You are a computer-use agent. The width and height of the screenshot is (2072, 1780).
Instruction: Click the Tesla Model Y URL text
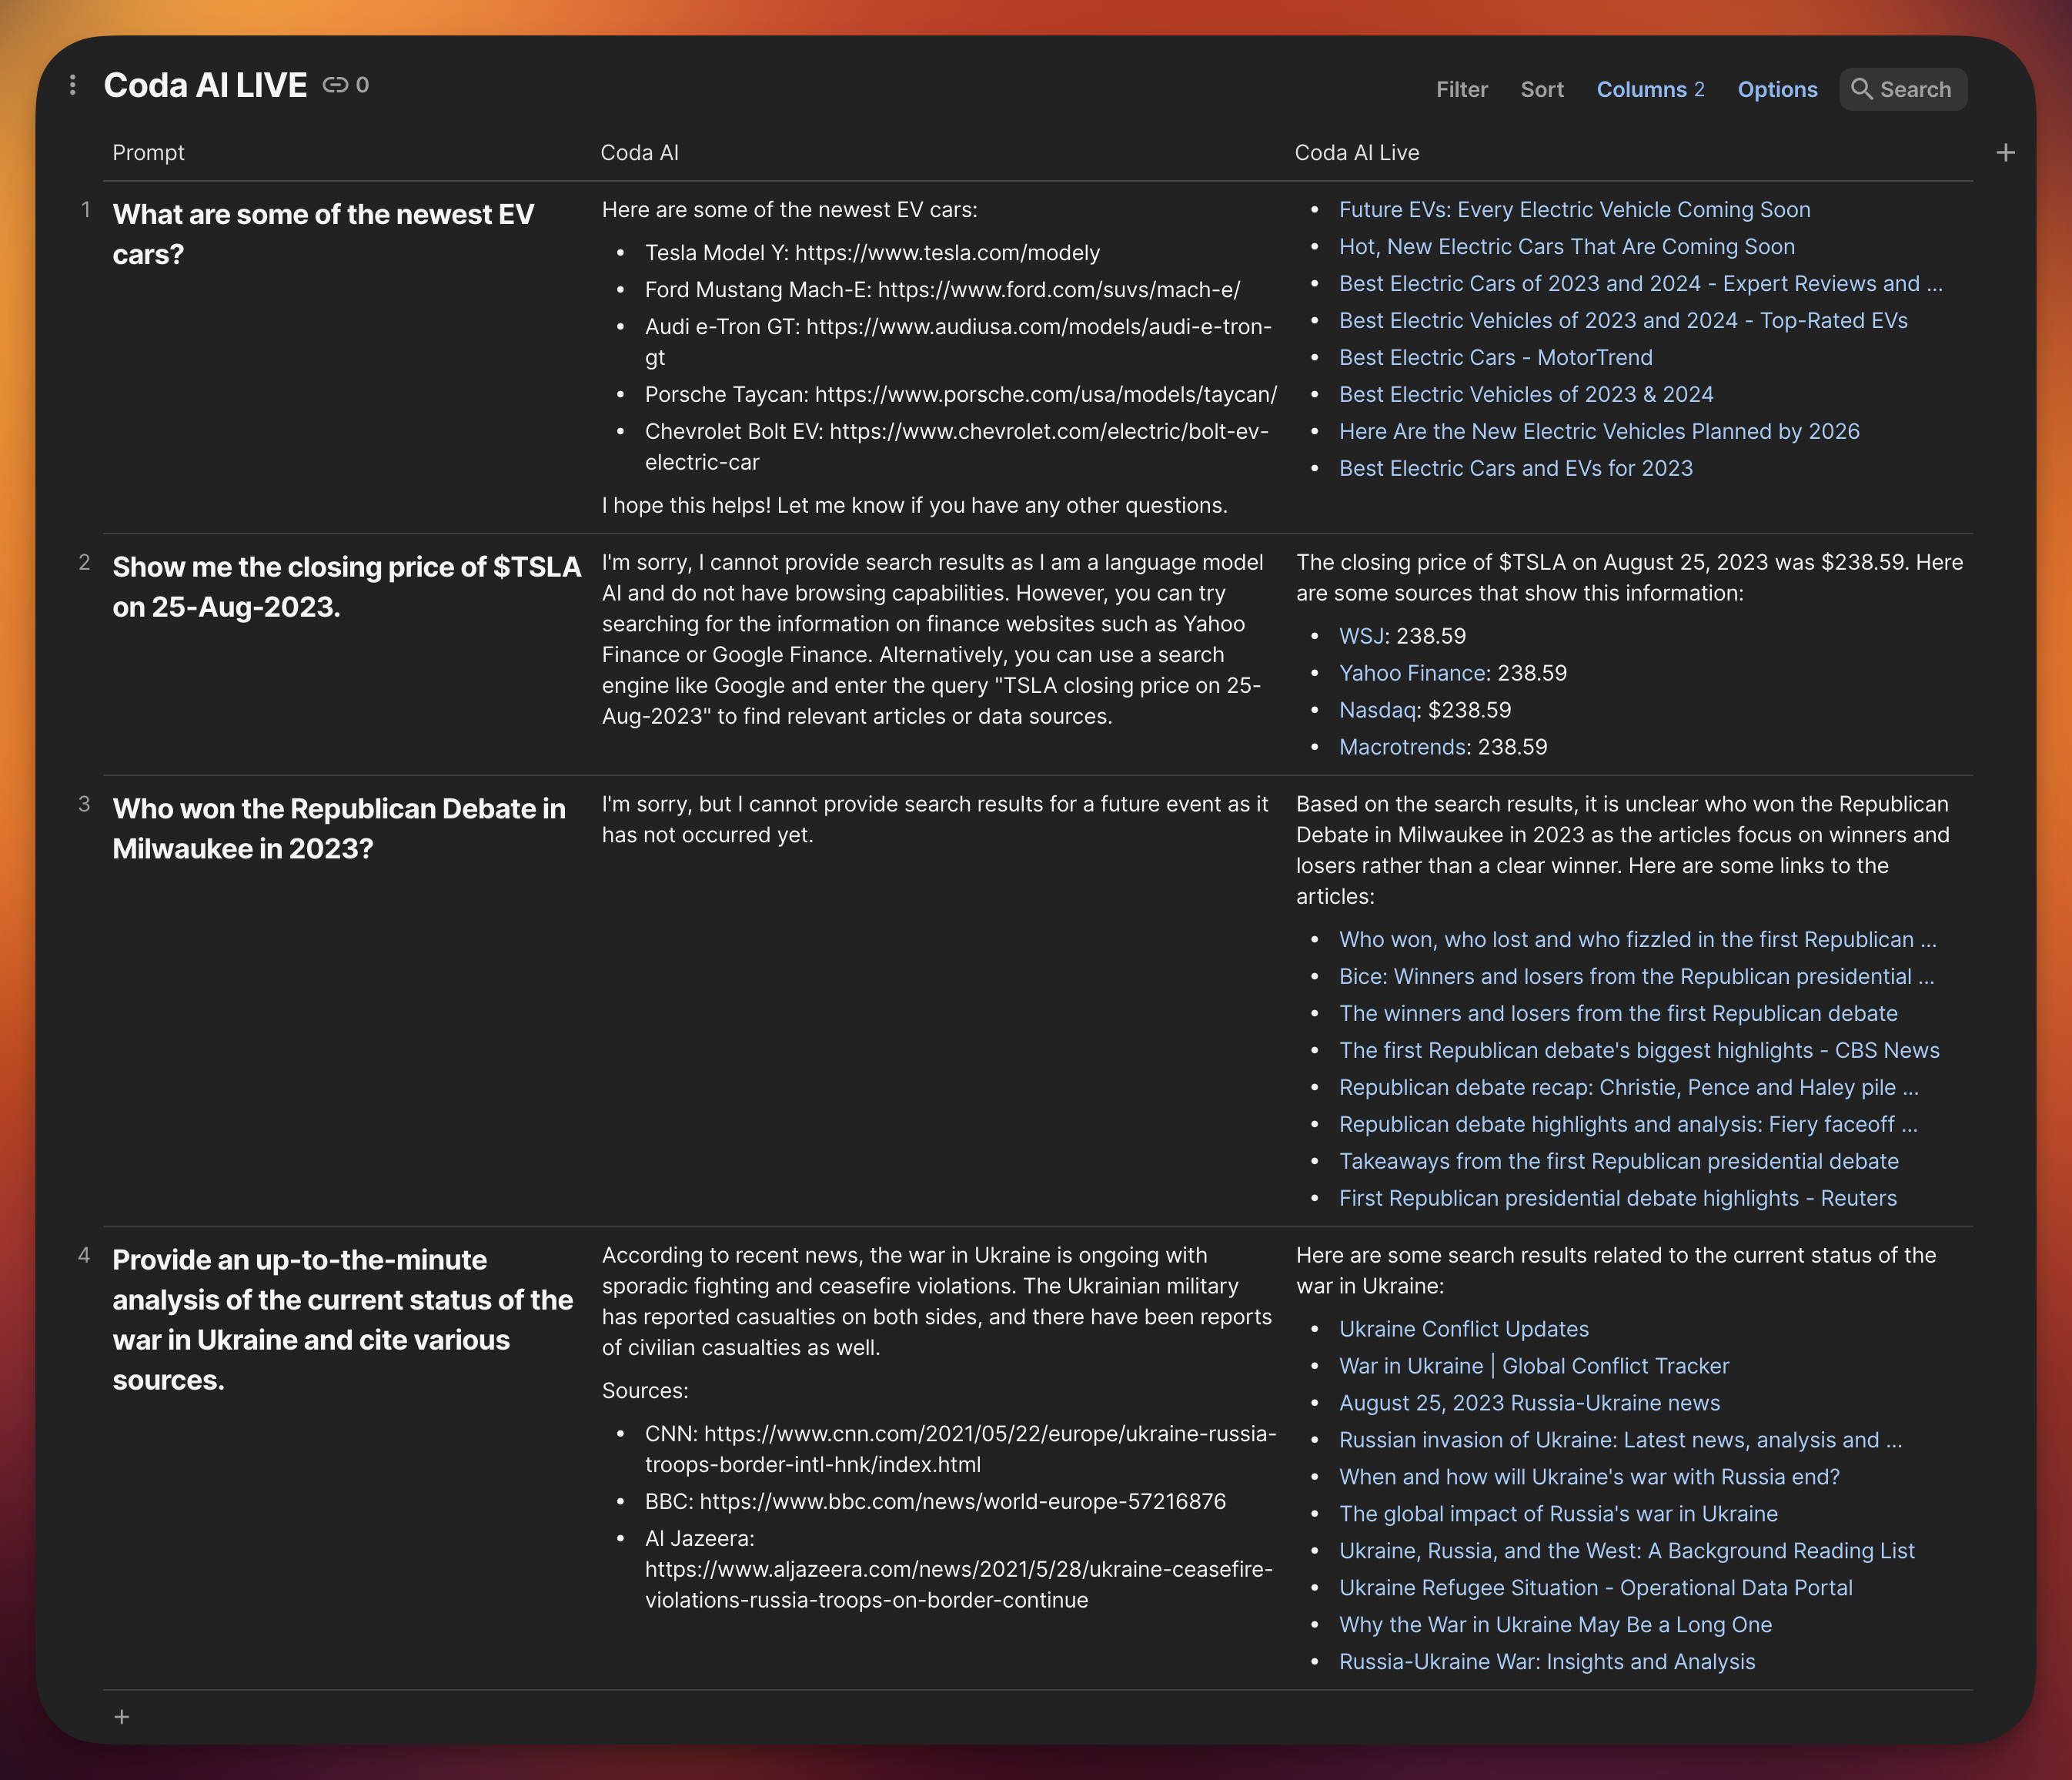(x=947, y=253)
